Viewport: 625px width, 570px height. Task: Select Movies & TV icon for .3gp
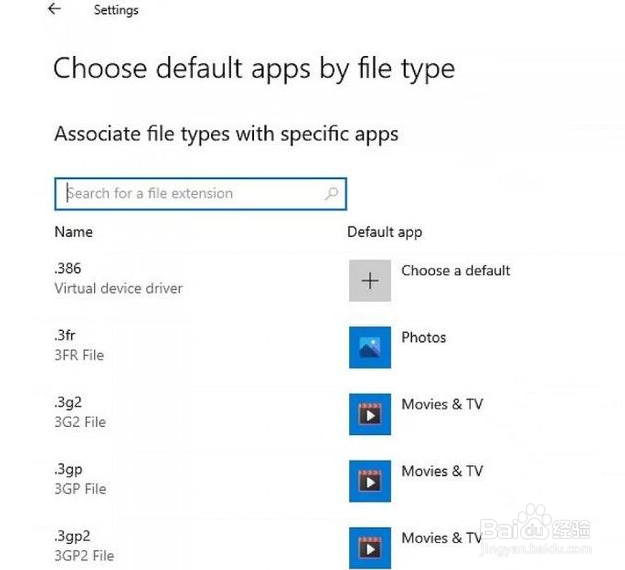pyautogui.click(x=369, y=481)
